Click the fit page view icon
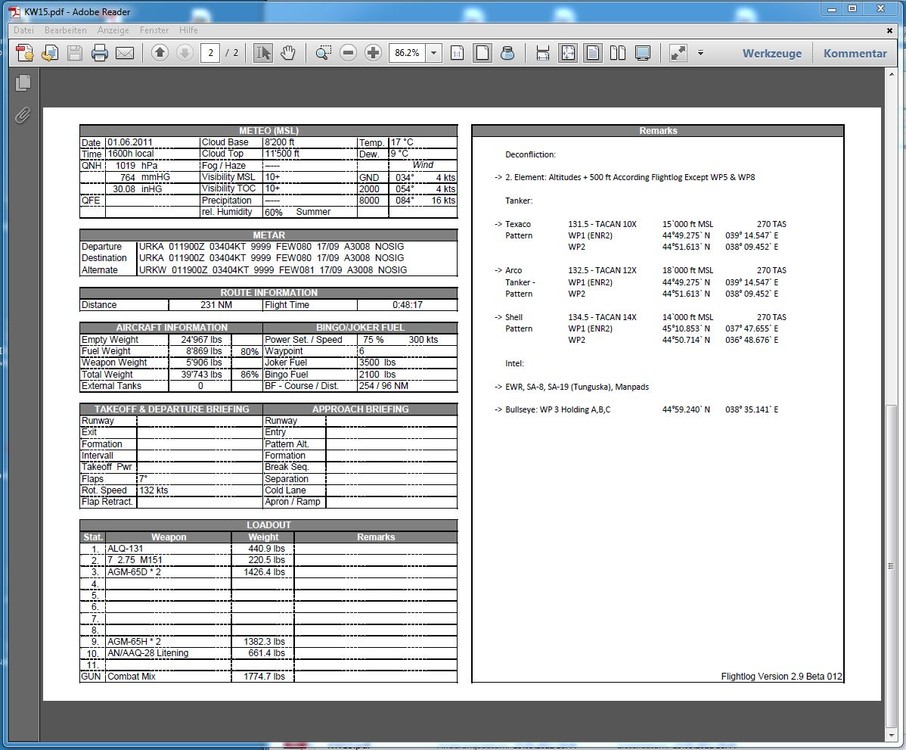 568,53
